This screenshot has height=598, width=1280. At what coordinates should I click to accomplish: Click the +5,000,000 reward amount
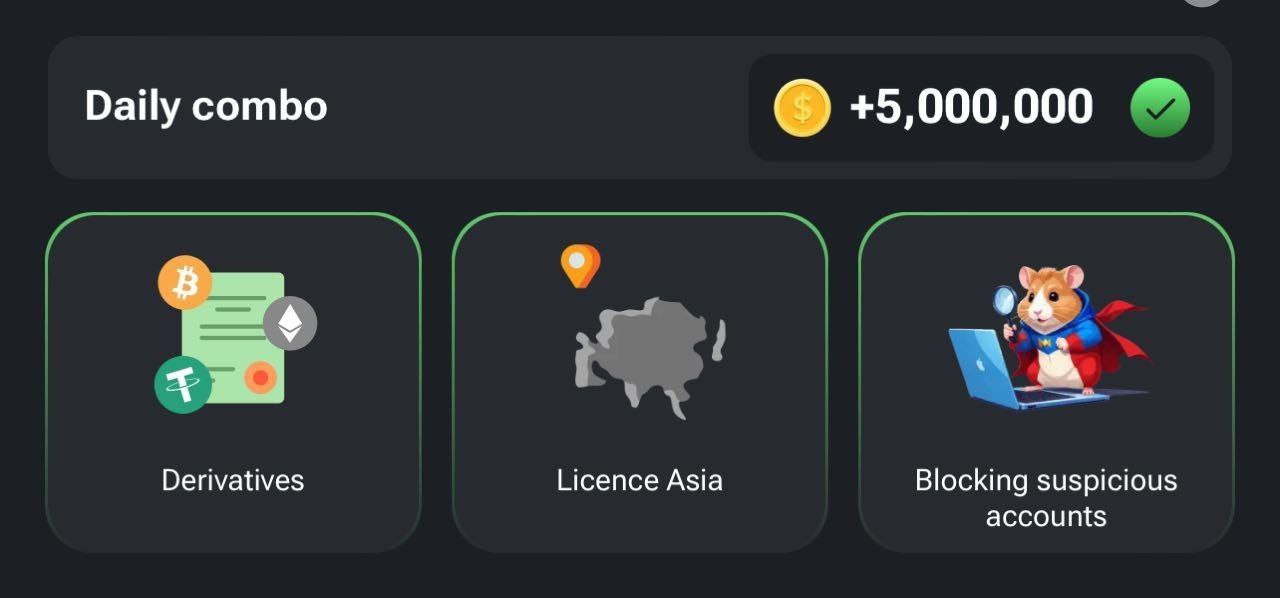click(971, 107)
